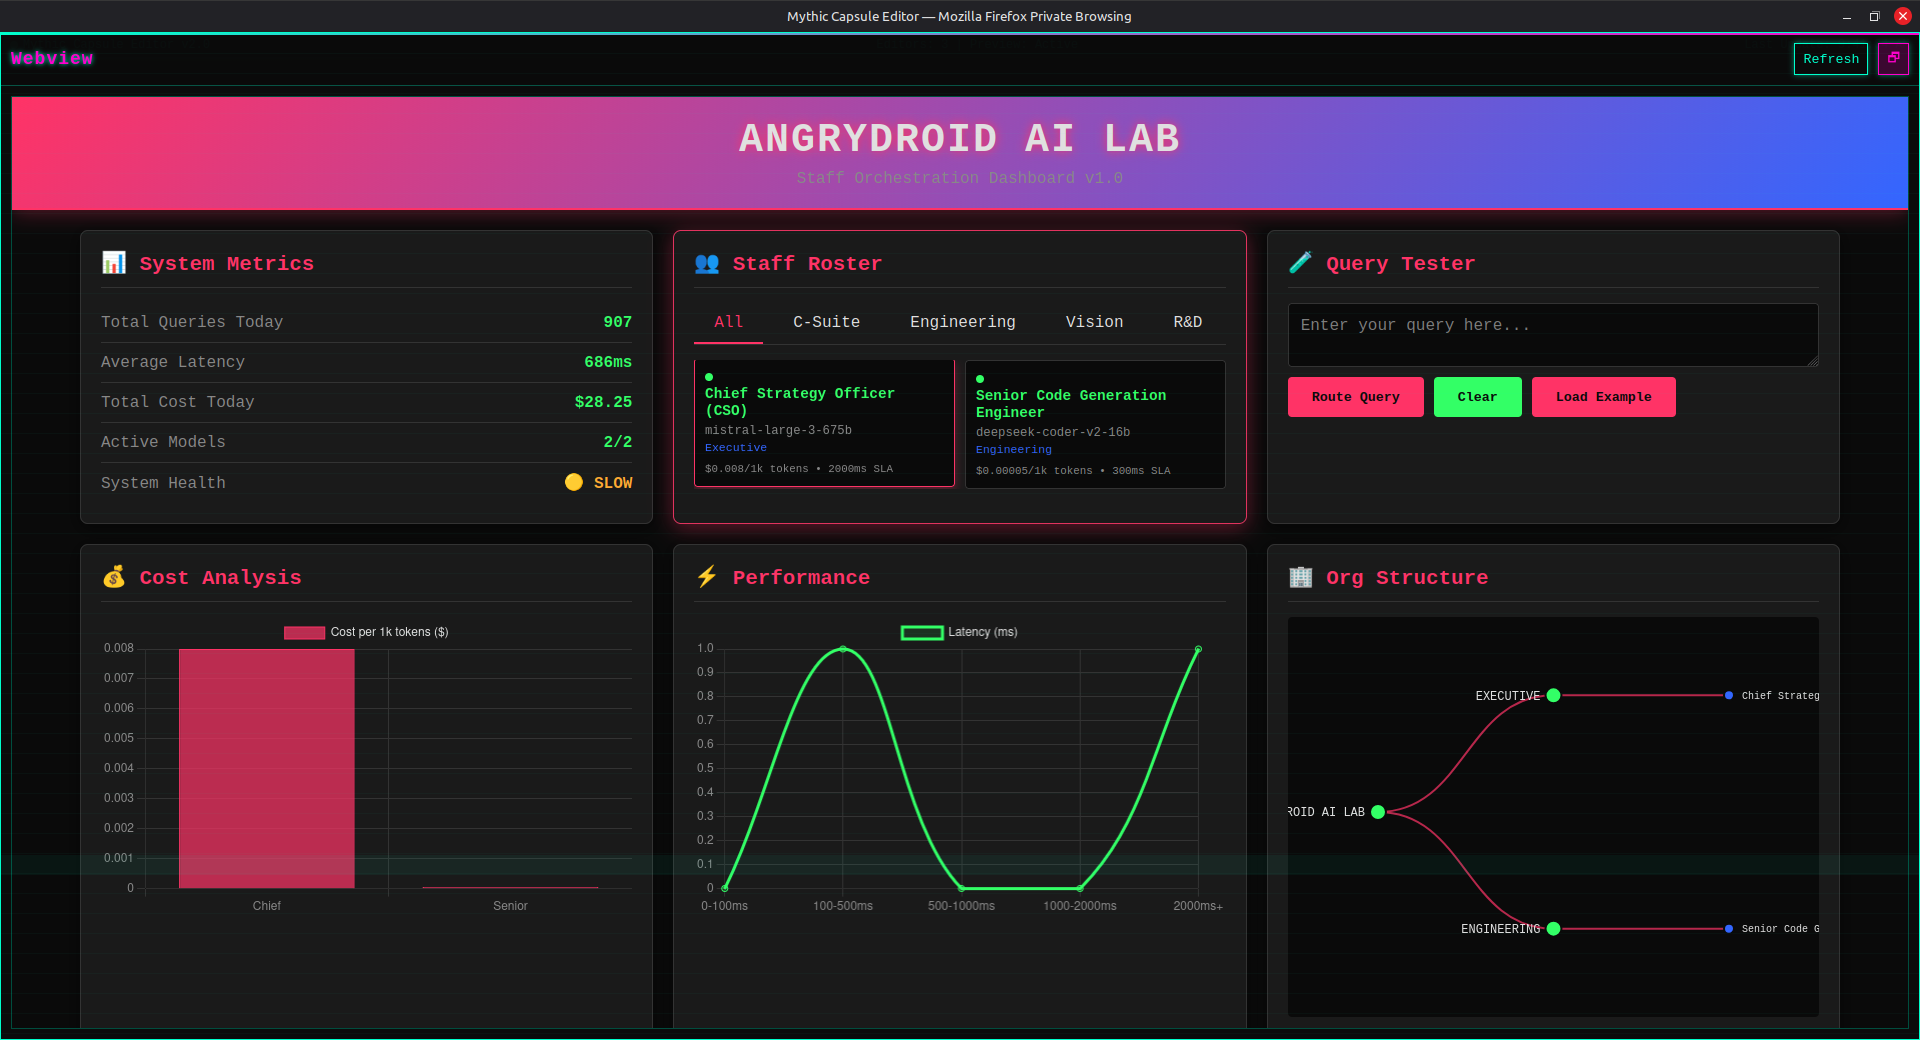The image size is (1920, 1040).
Task: Click the pop-out window icon beside Refresh
Action: click(1892, 59)
